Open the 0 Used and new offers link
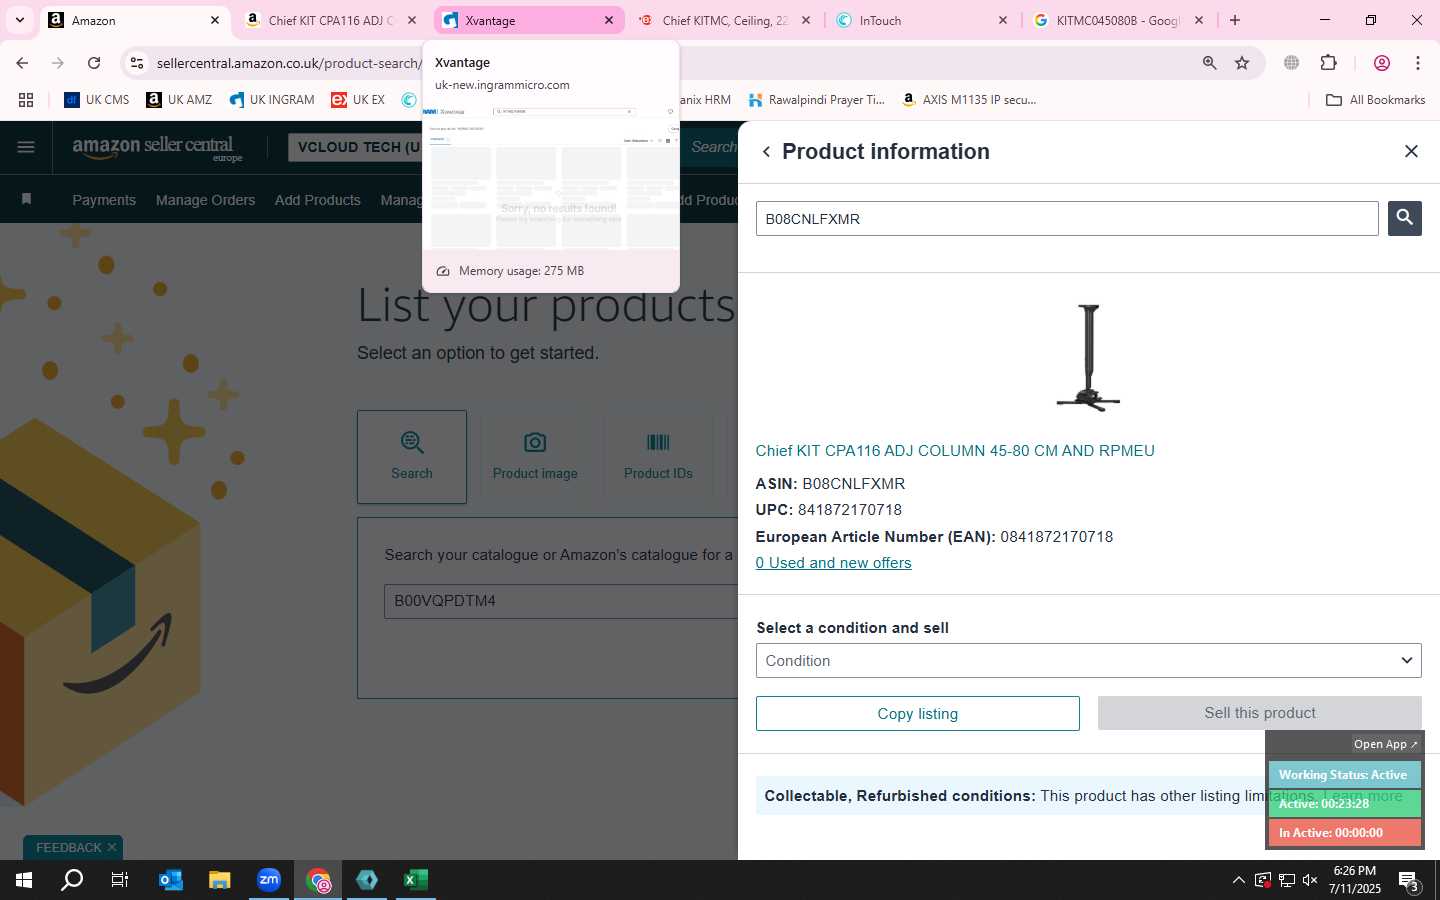Viewport: 1440px width, 900px height. click(x=833, y=563)
